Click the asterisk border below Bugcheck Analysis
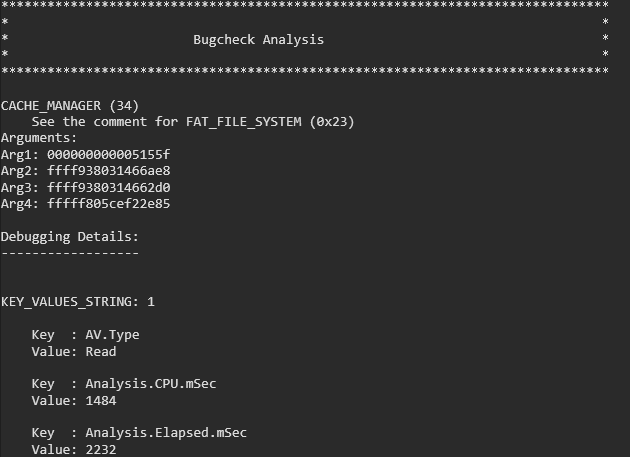Screen dimensions: 630x457 [305, 73]
